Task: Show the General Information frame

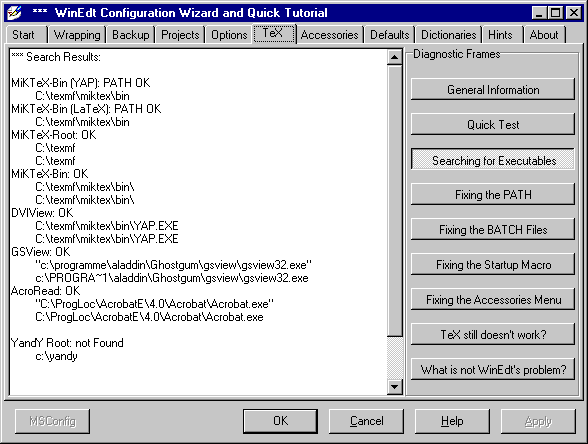Action: pos(493,90)
